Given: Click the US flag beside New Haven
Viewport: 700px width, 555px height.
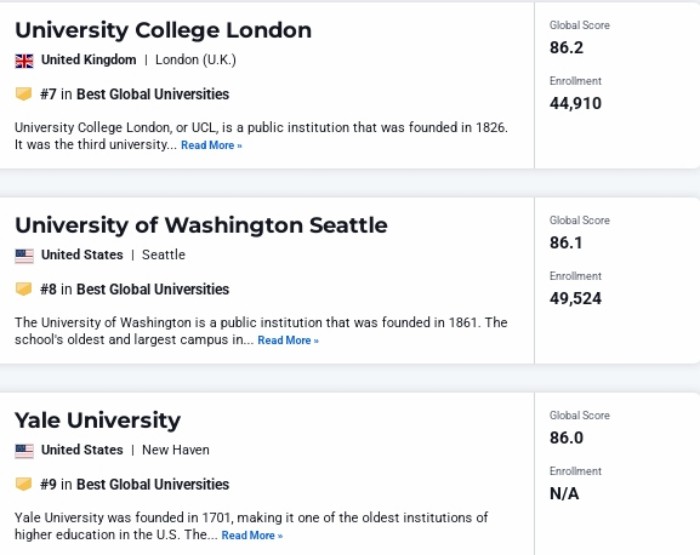Looking at the screenshot, I should [x=24, y=450].
